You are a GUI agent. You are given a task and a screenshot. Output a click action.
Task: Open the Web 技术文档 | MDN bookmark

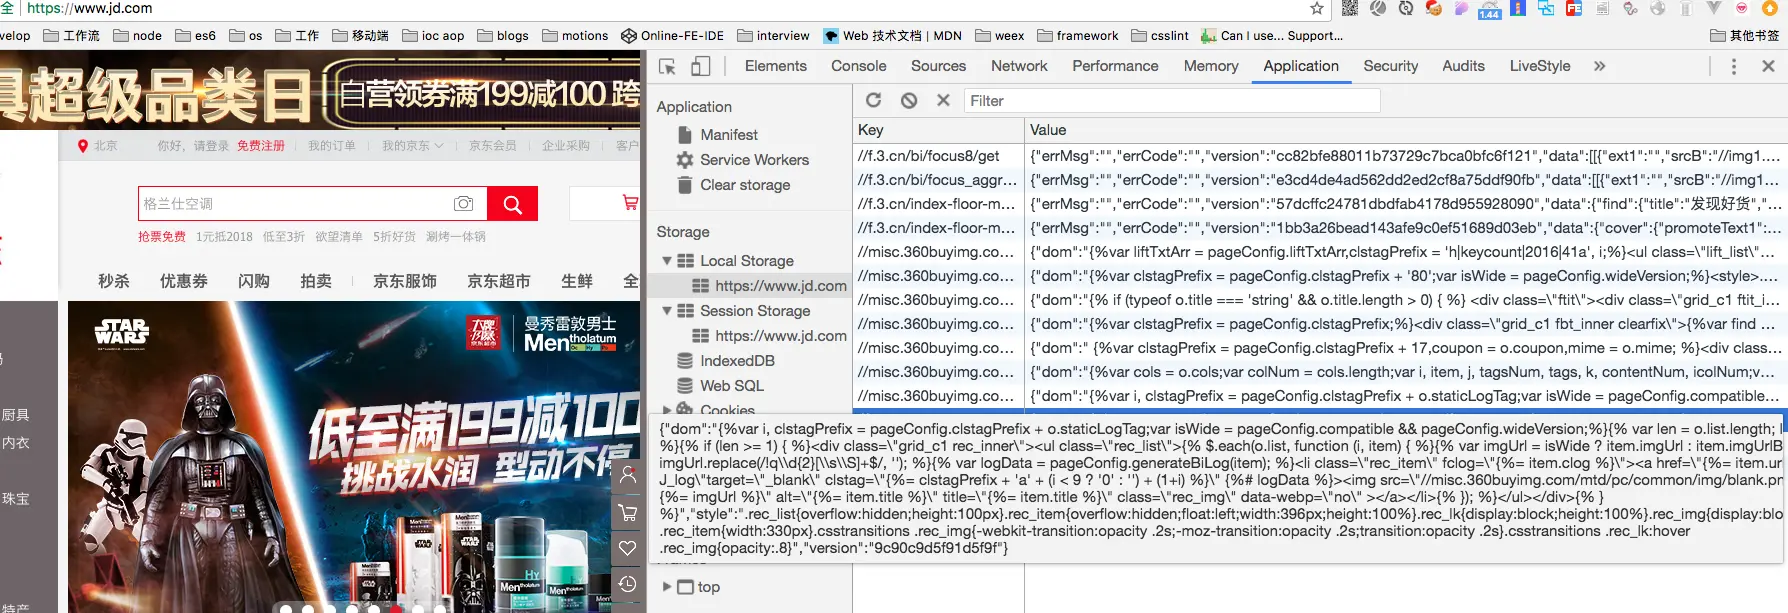[x=892, y=36]
